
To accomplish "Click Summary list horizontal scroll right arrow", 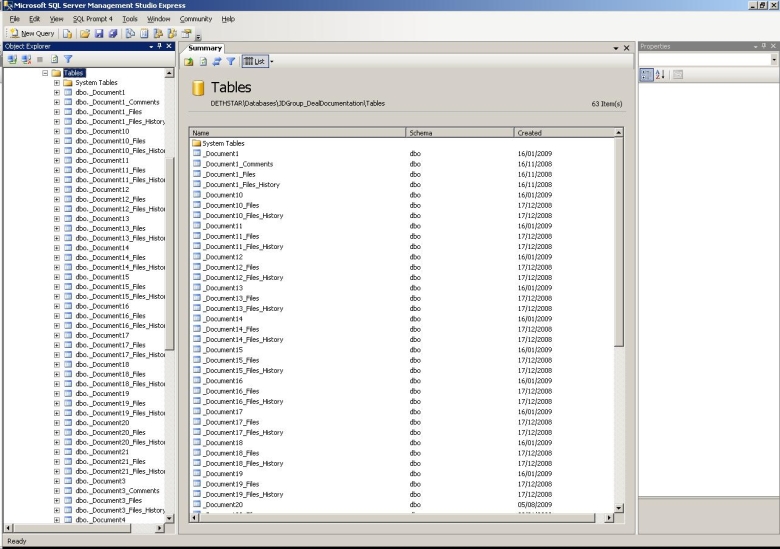I will [609, 518].
